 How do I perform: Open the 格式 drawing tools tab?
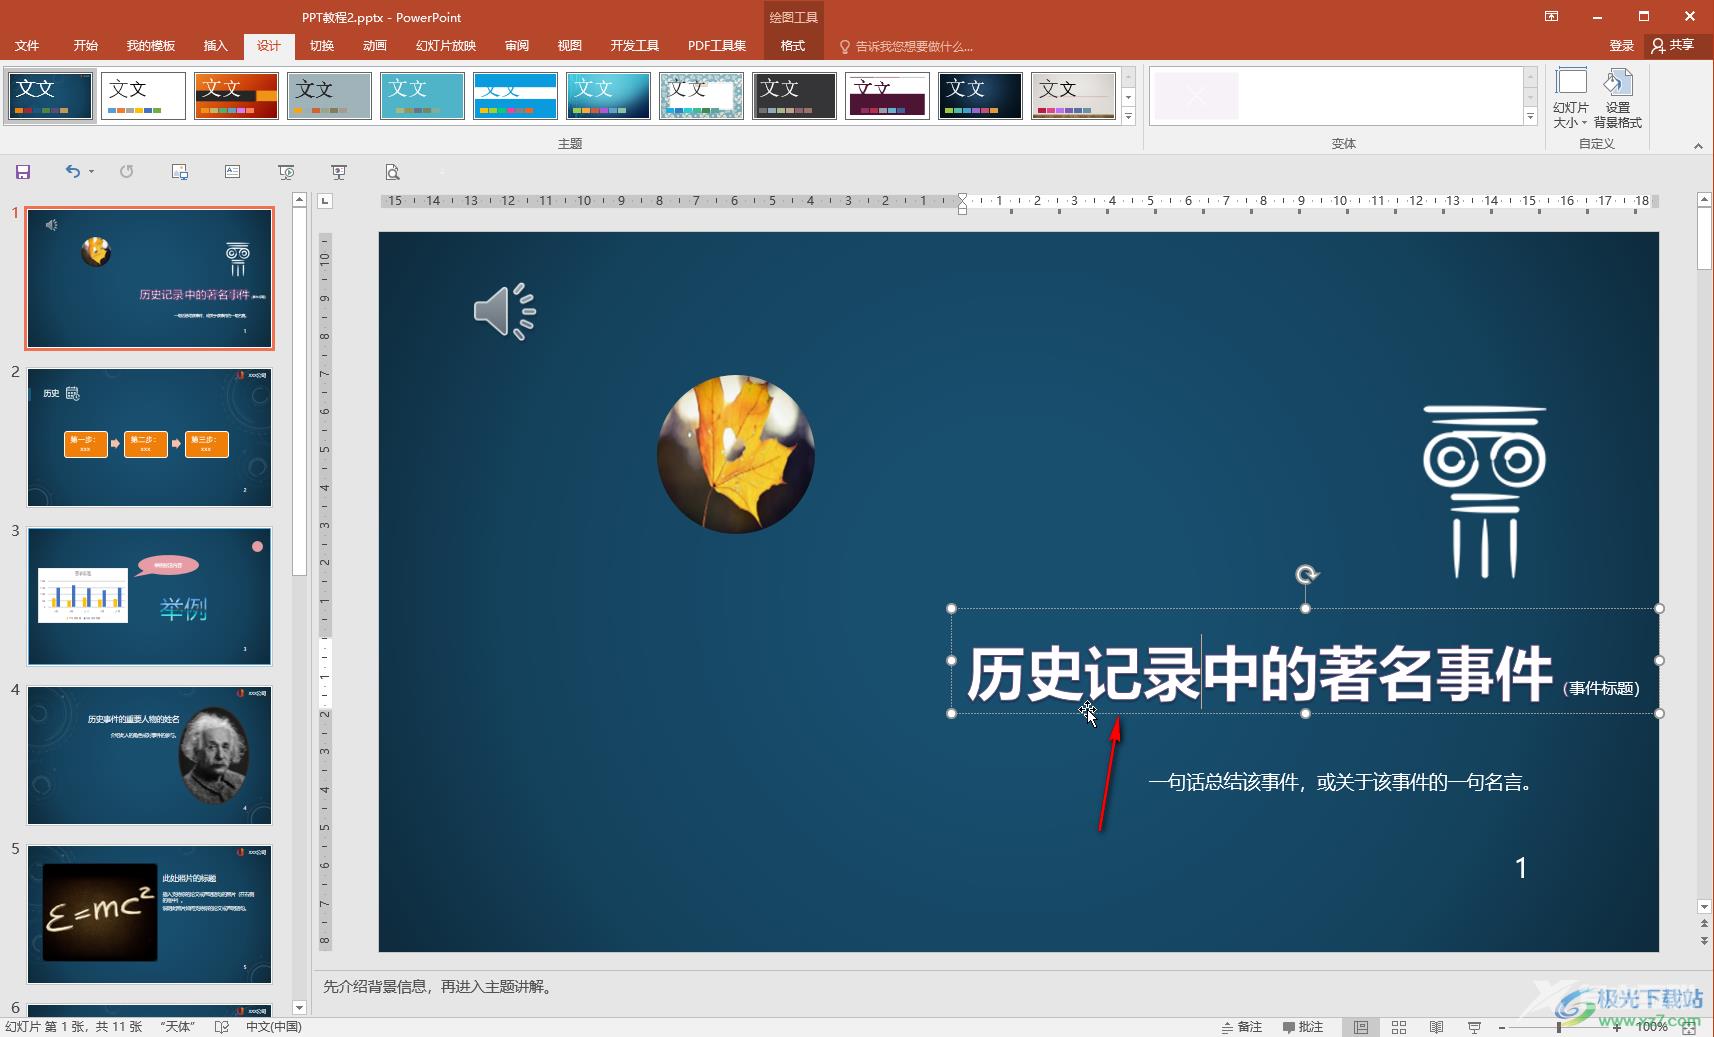pos(793,46)
